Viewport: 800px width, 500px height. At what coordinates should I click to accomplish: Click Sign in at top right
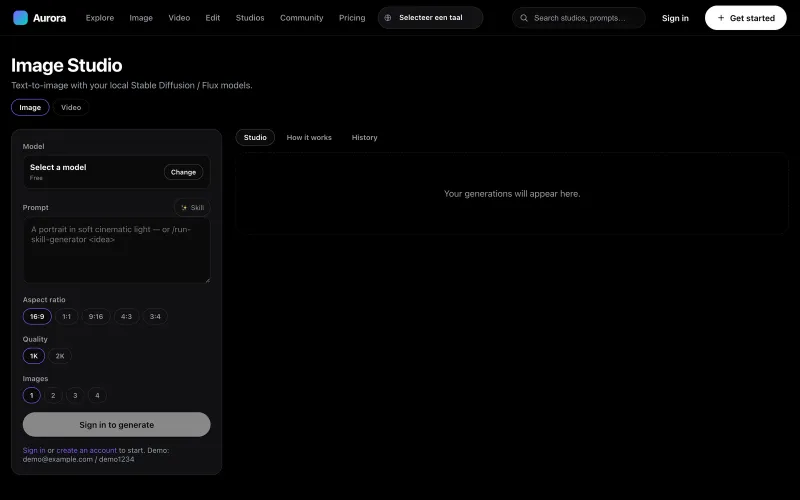[x=675, y=18]
